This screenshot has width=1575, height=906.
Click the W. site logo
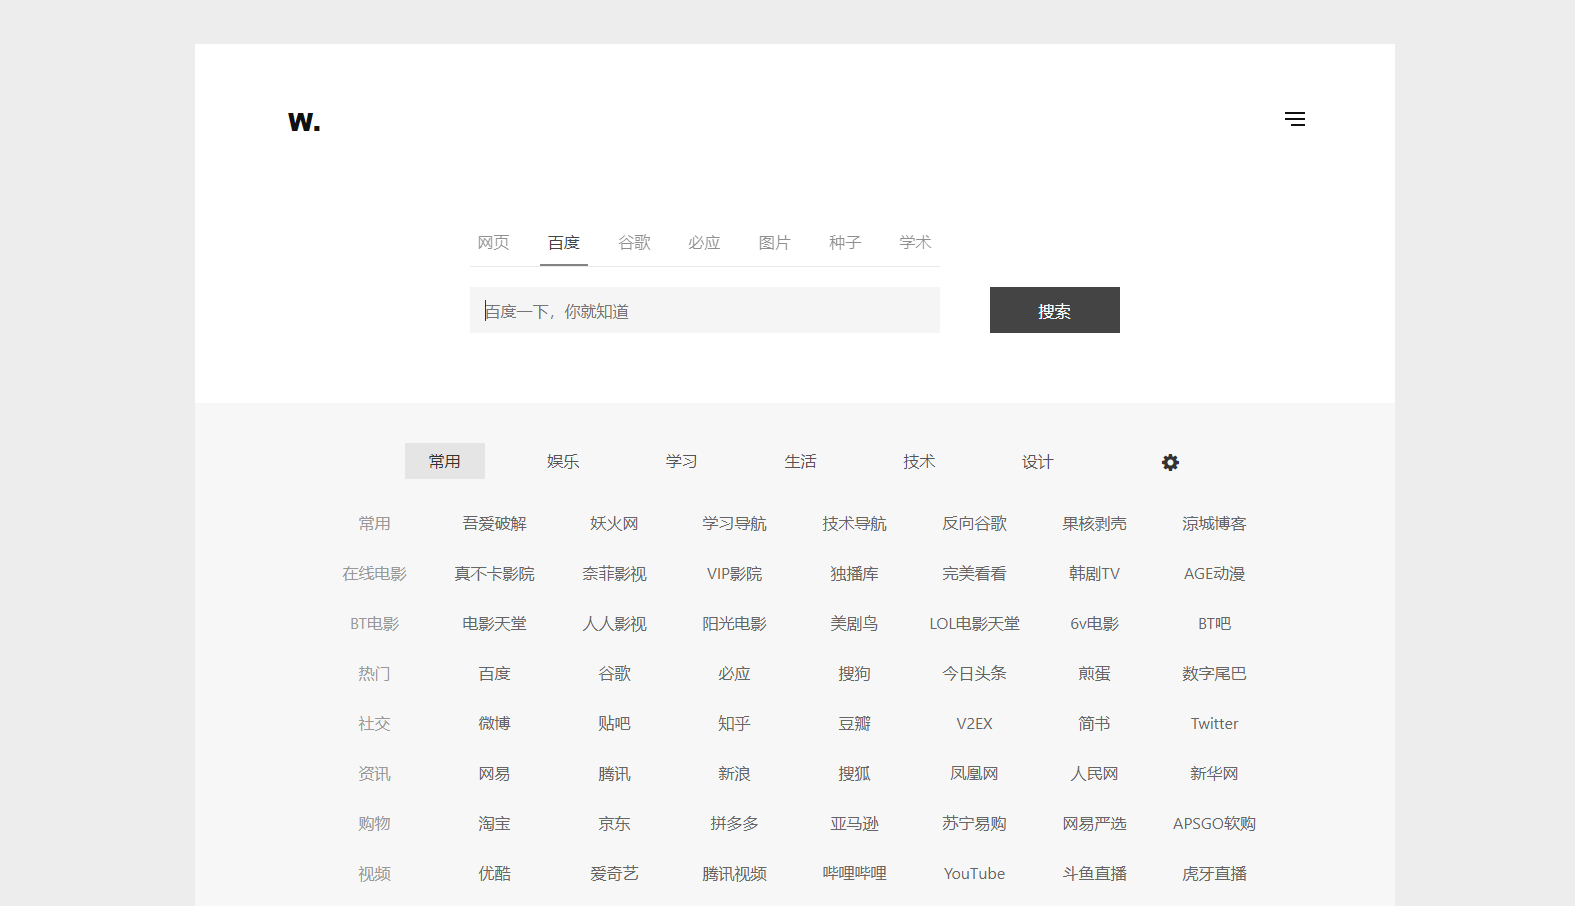[304, 122]
